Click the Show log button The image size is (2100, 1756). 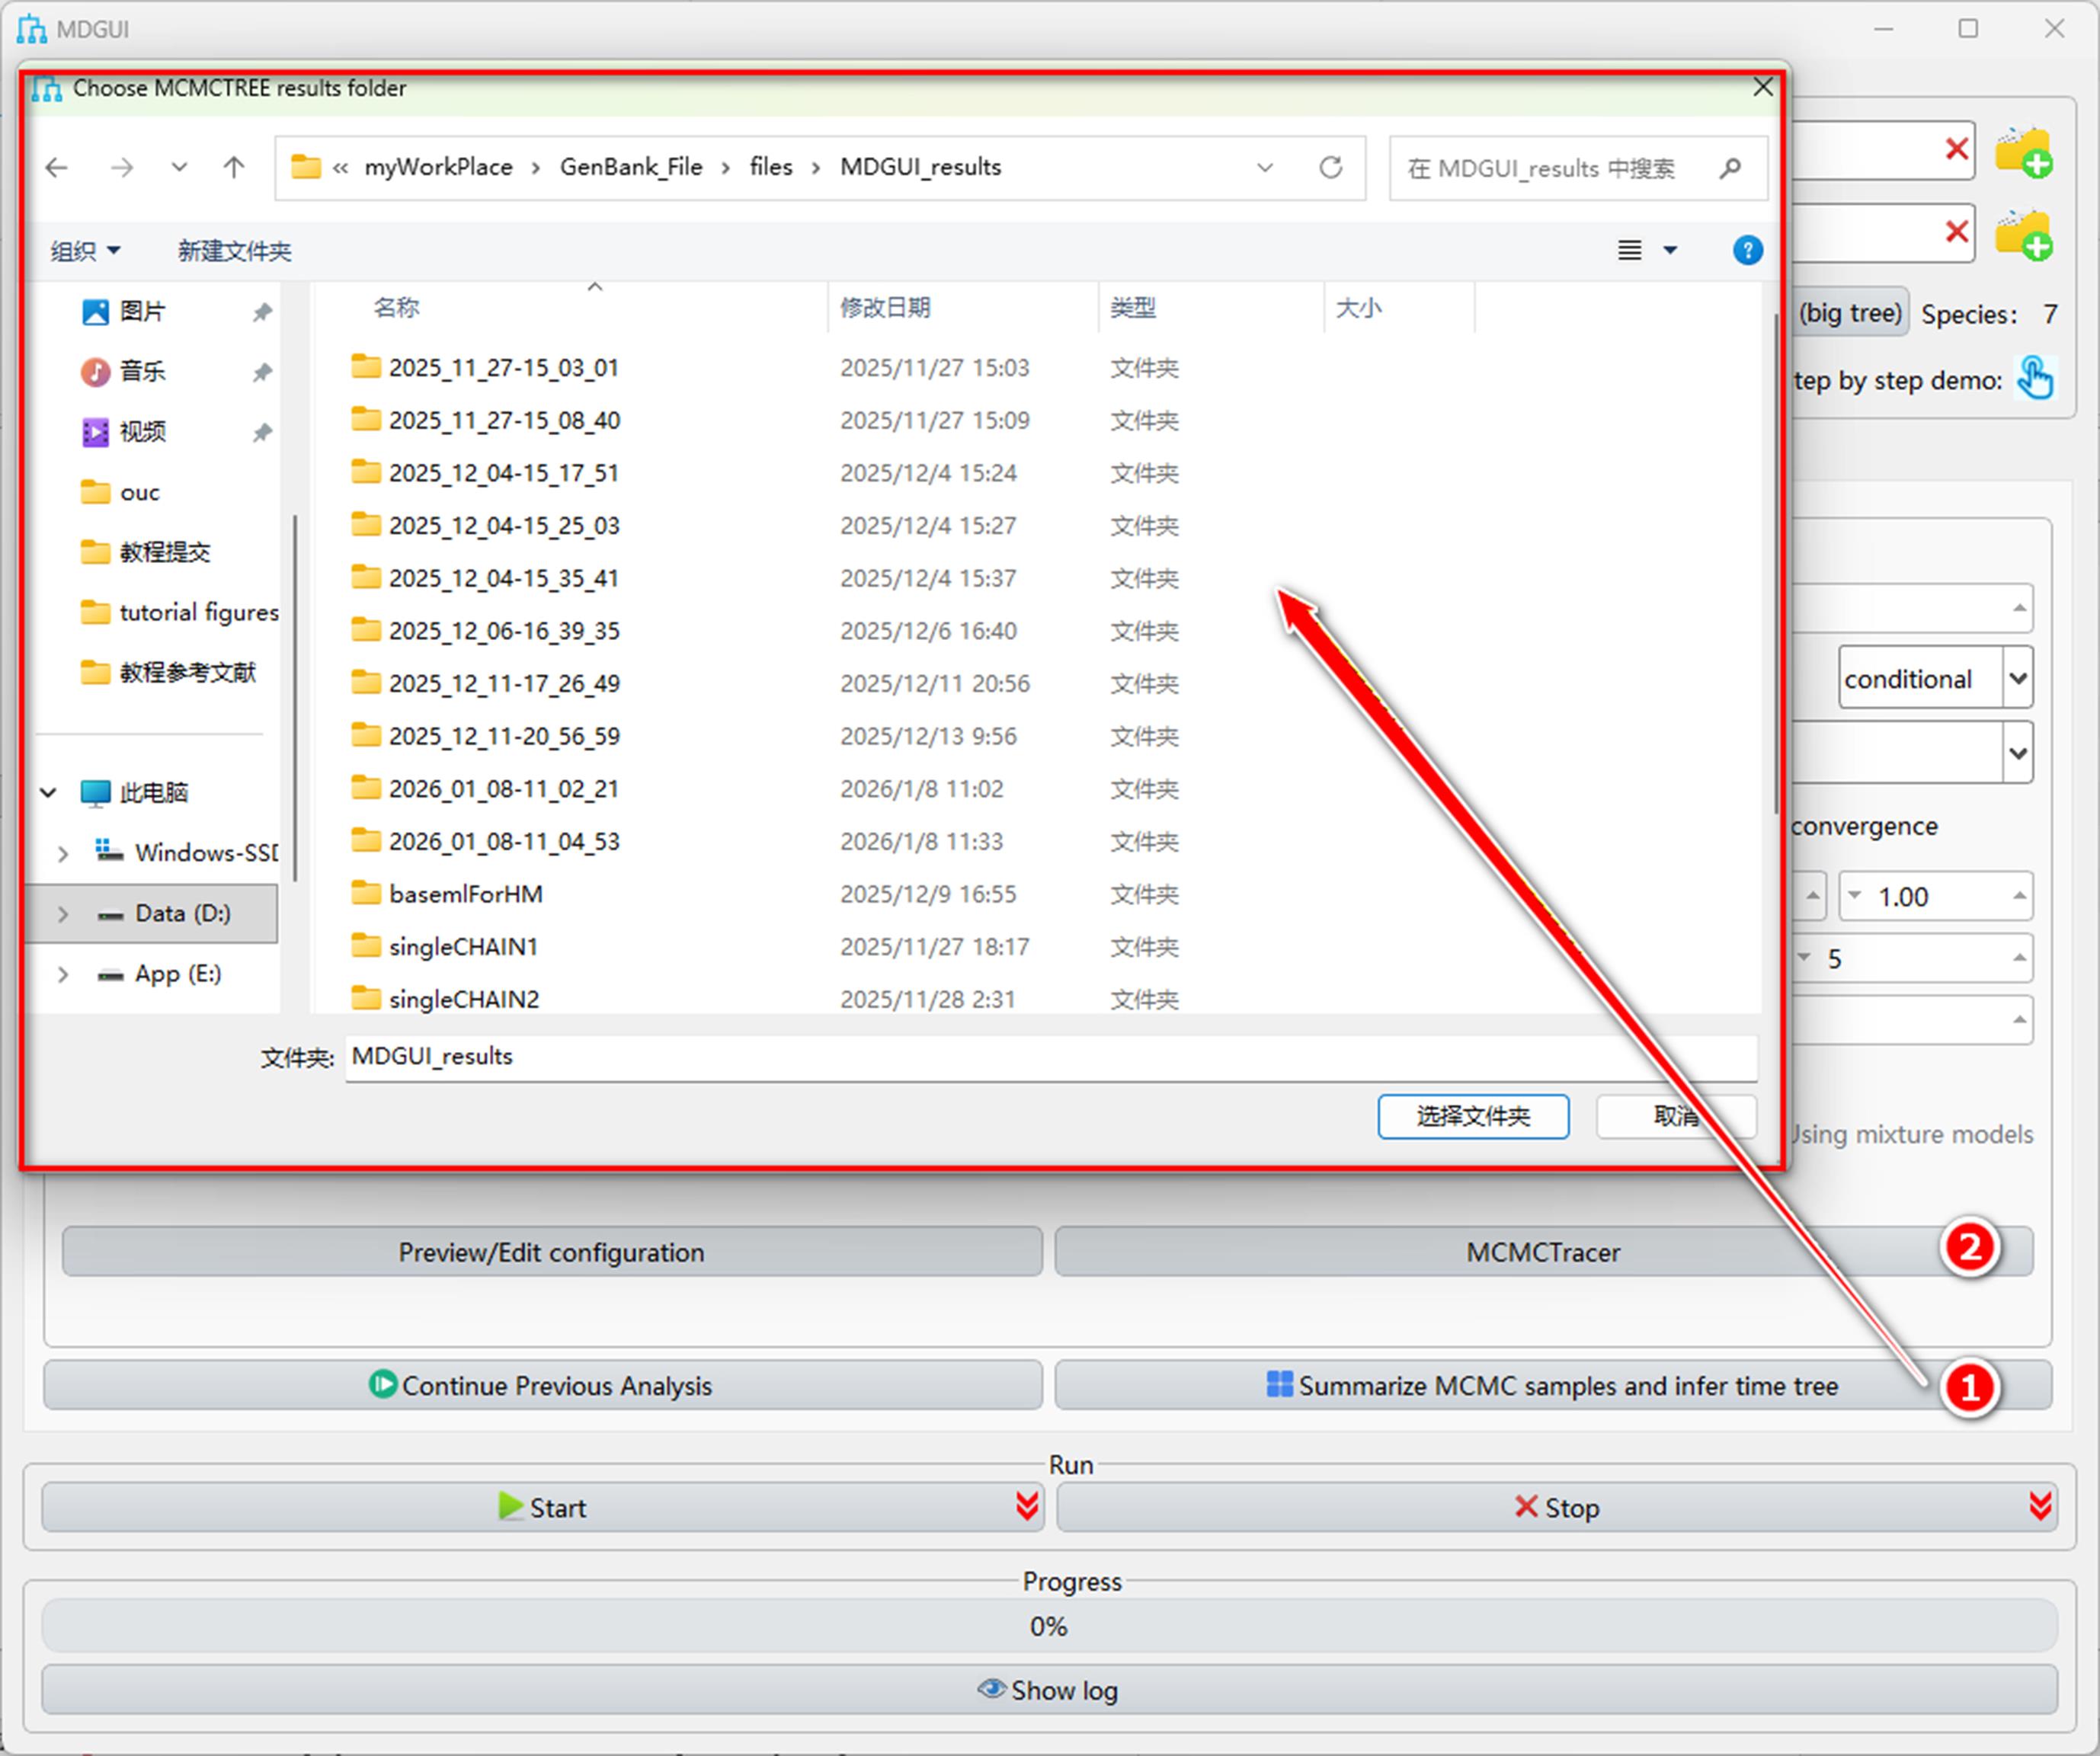(x=1049, y=1690)
